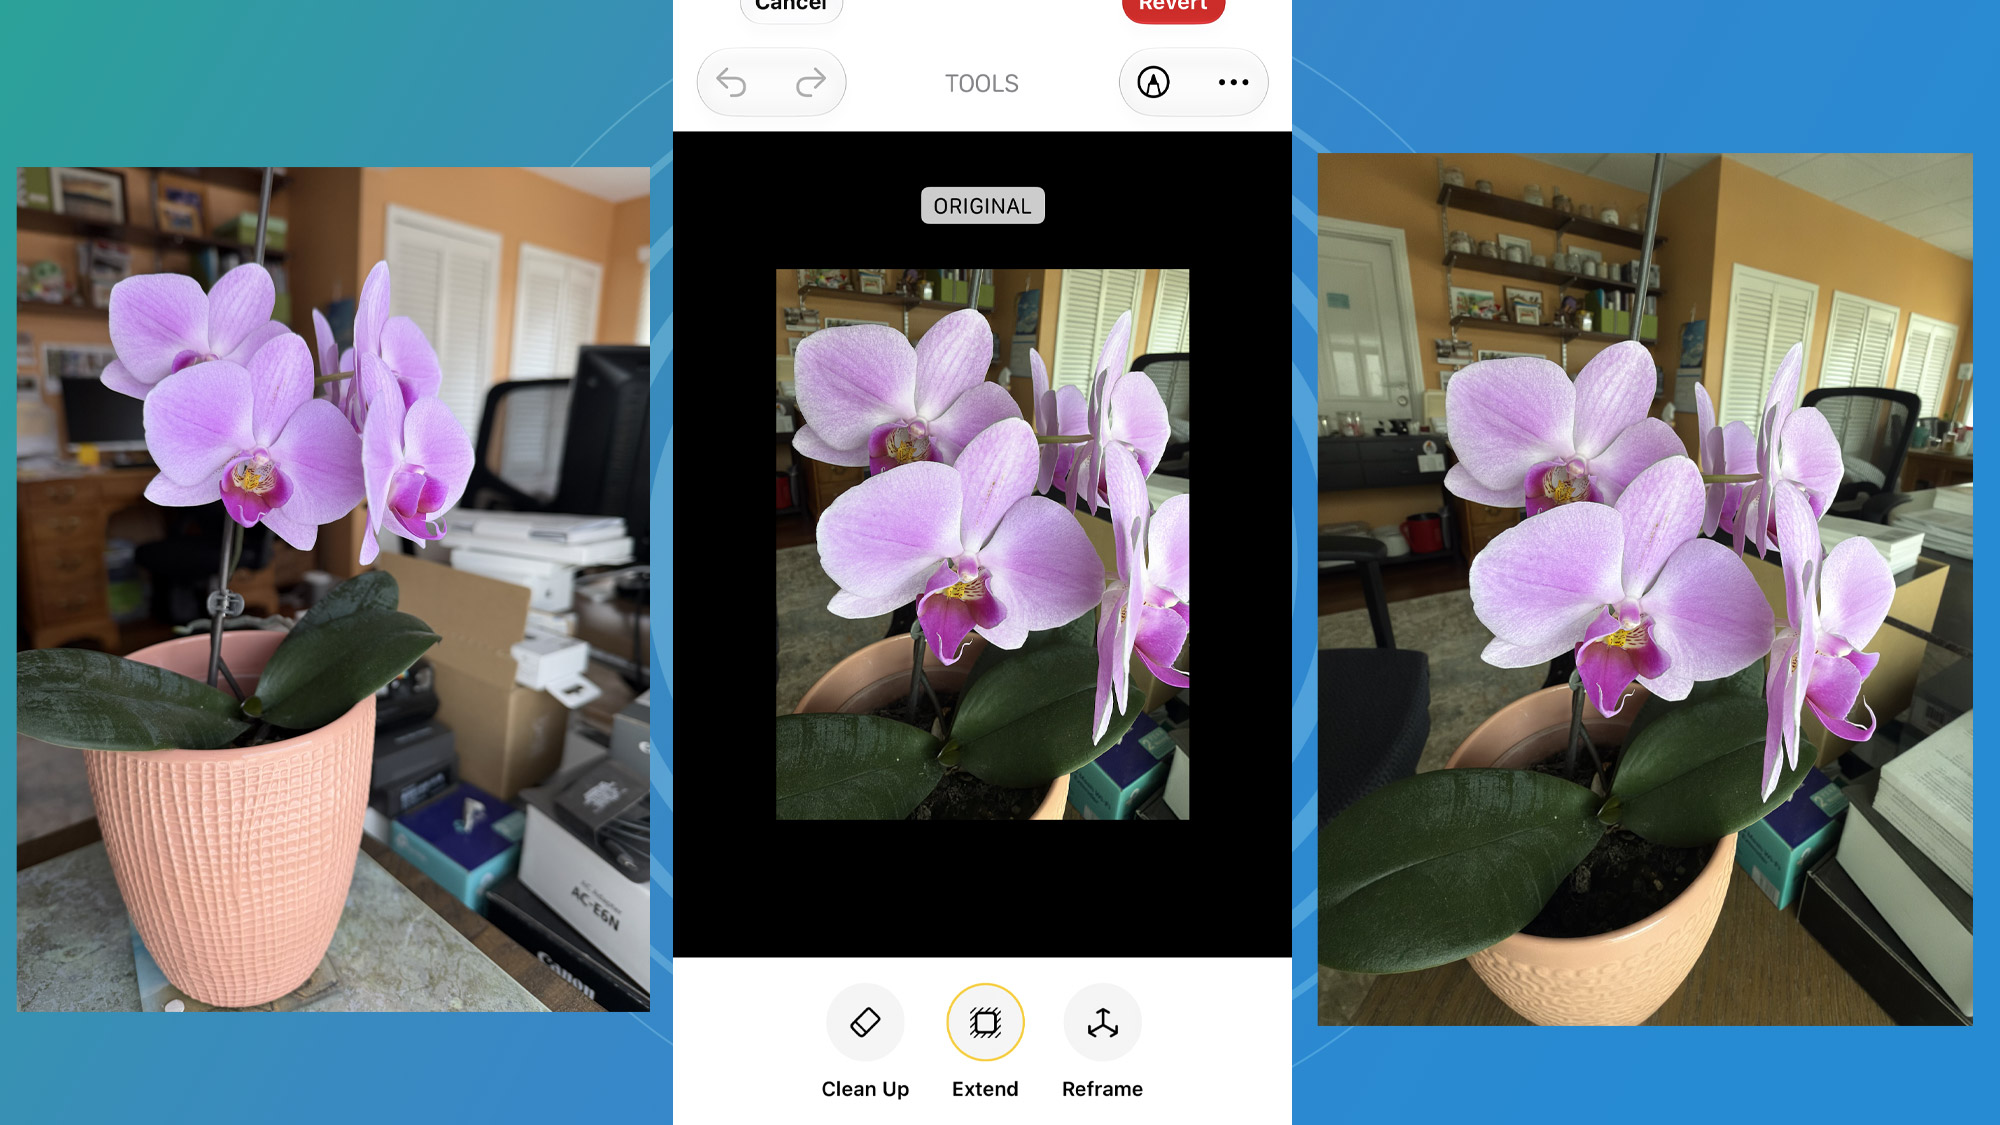This screenshot has height=1125, width=2000.
Task: Tap the Cancel button
Action: click(x=791, y=8)
